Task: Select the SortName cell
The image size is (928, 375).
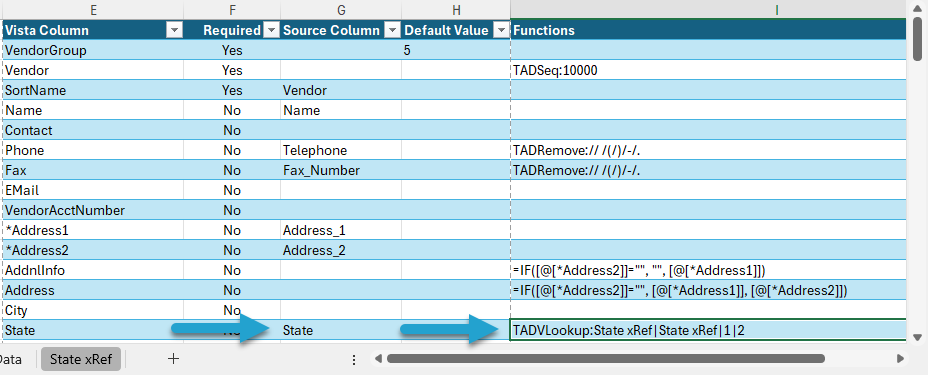Action: 93,90
